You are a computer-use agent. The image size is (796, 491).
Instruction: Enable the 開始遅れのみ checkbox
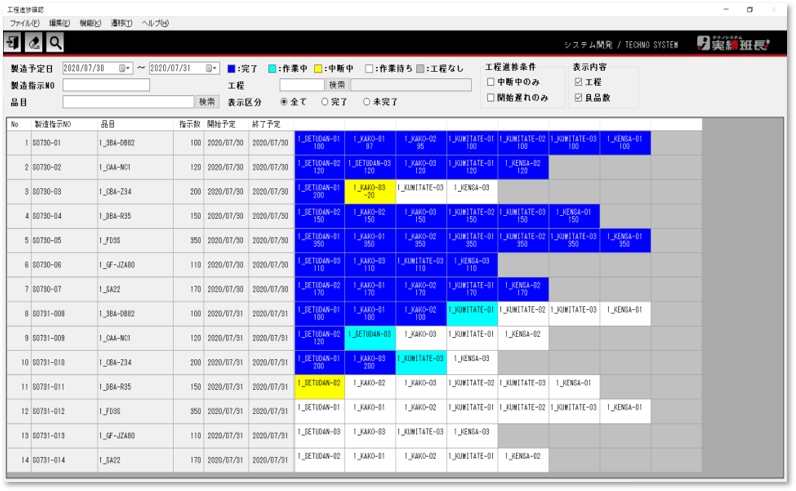click(491, 97)
